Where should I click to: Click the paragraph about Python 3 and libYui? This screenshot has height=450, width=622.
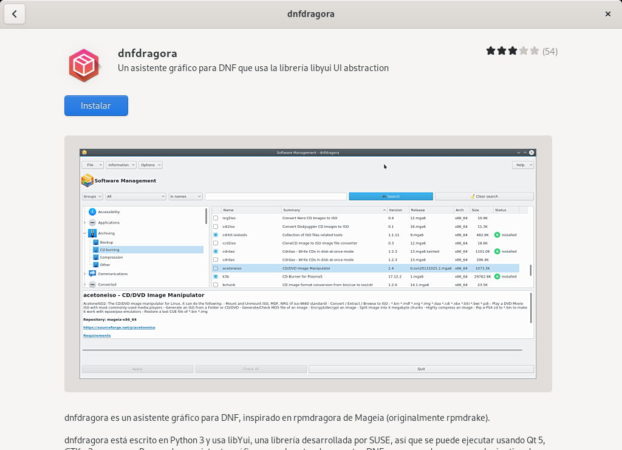[x=305, y=444]
